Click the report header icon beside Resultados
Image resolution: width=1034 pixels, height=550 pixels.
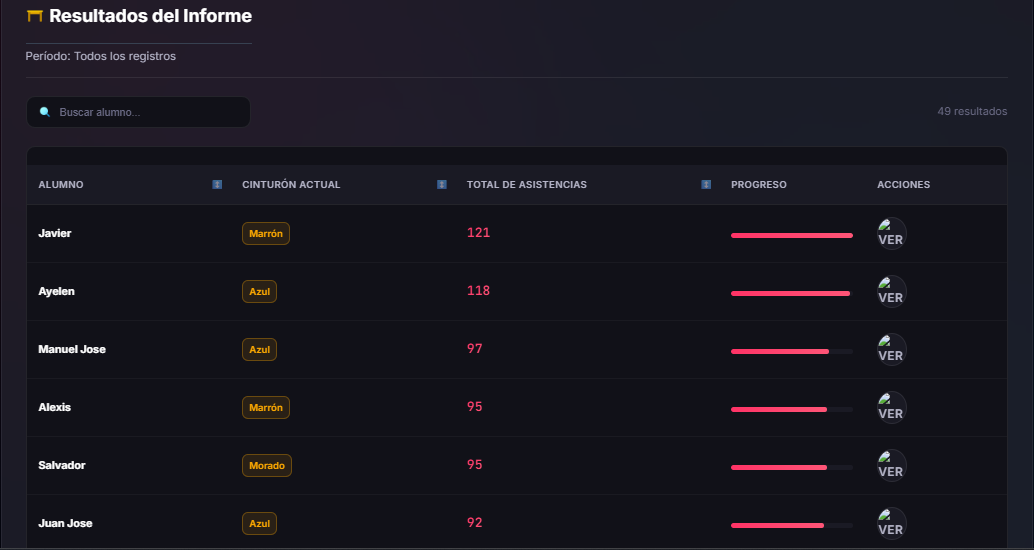[x=35, y=16]
